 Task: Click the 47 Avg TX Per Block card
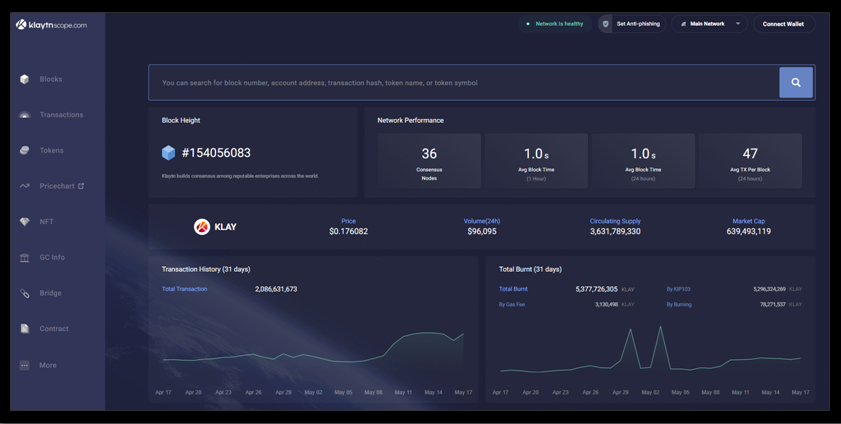pyautogui.click(x=750, y=161)
